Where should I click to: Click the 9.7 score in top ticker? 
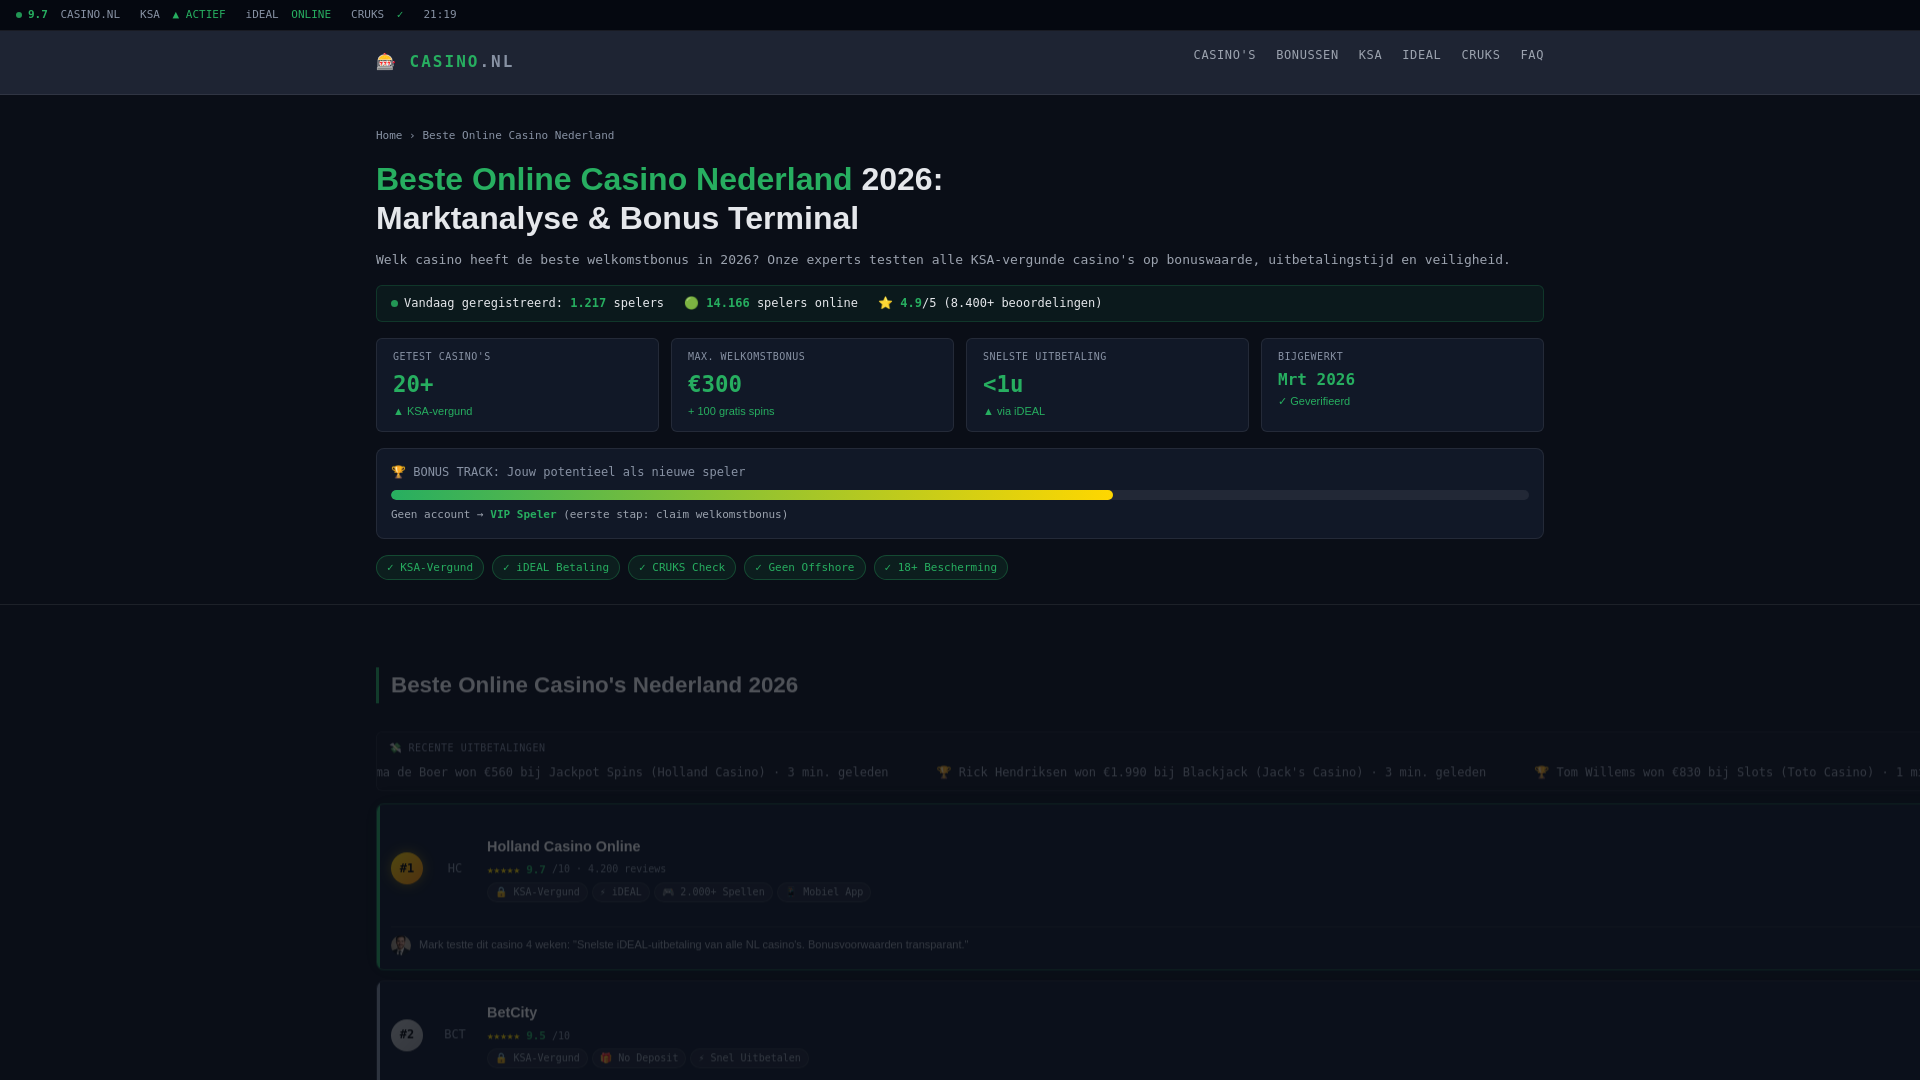click(38, 15)
